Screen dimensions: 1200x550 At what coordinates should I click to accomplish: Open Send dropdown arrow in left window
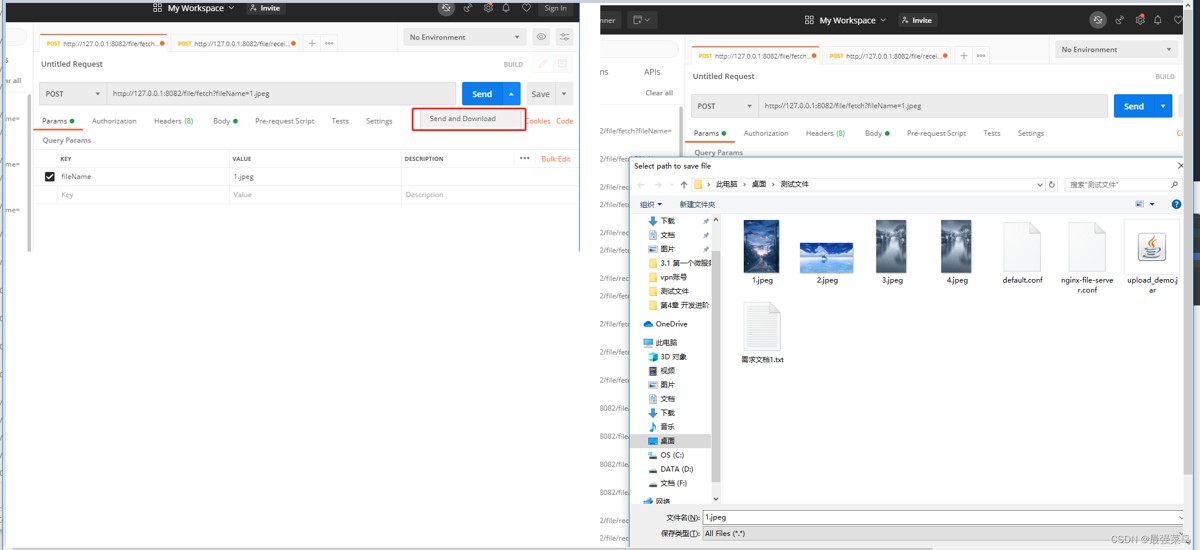click(512, 94)
